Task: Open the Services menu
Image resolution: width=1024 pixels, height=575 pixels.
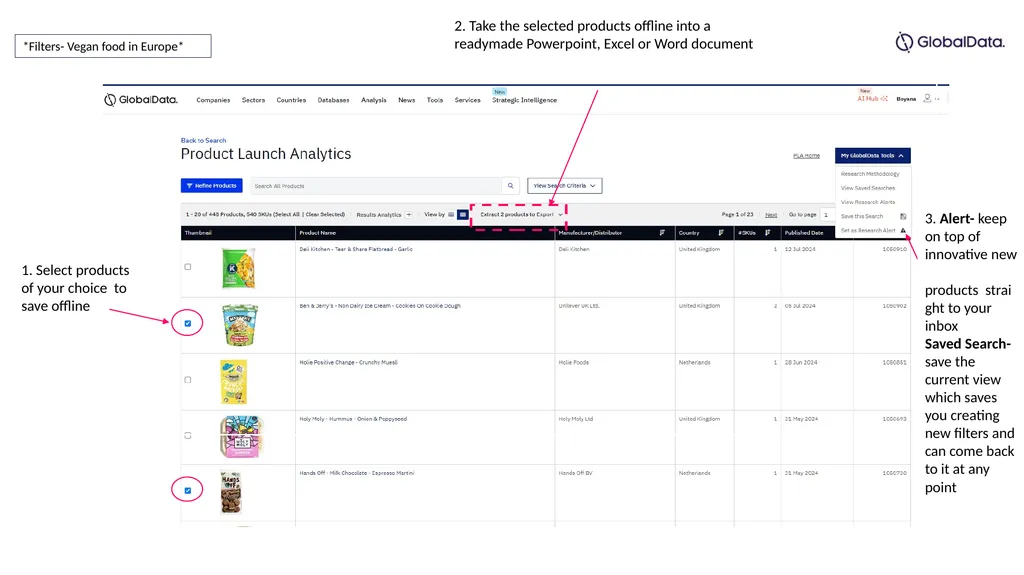Action: coord(468,100)
